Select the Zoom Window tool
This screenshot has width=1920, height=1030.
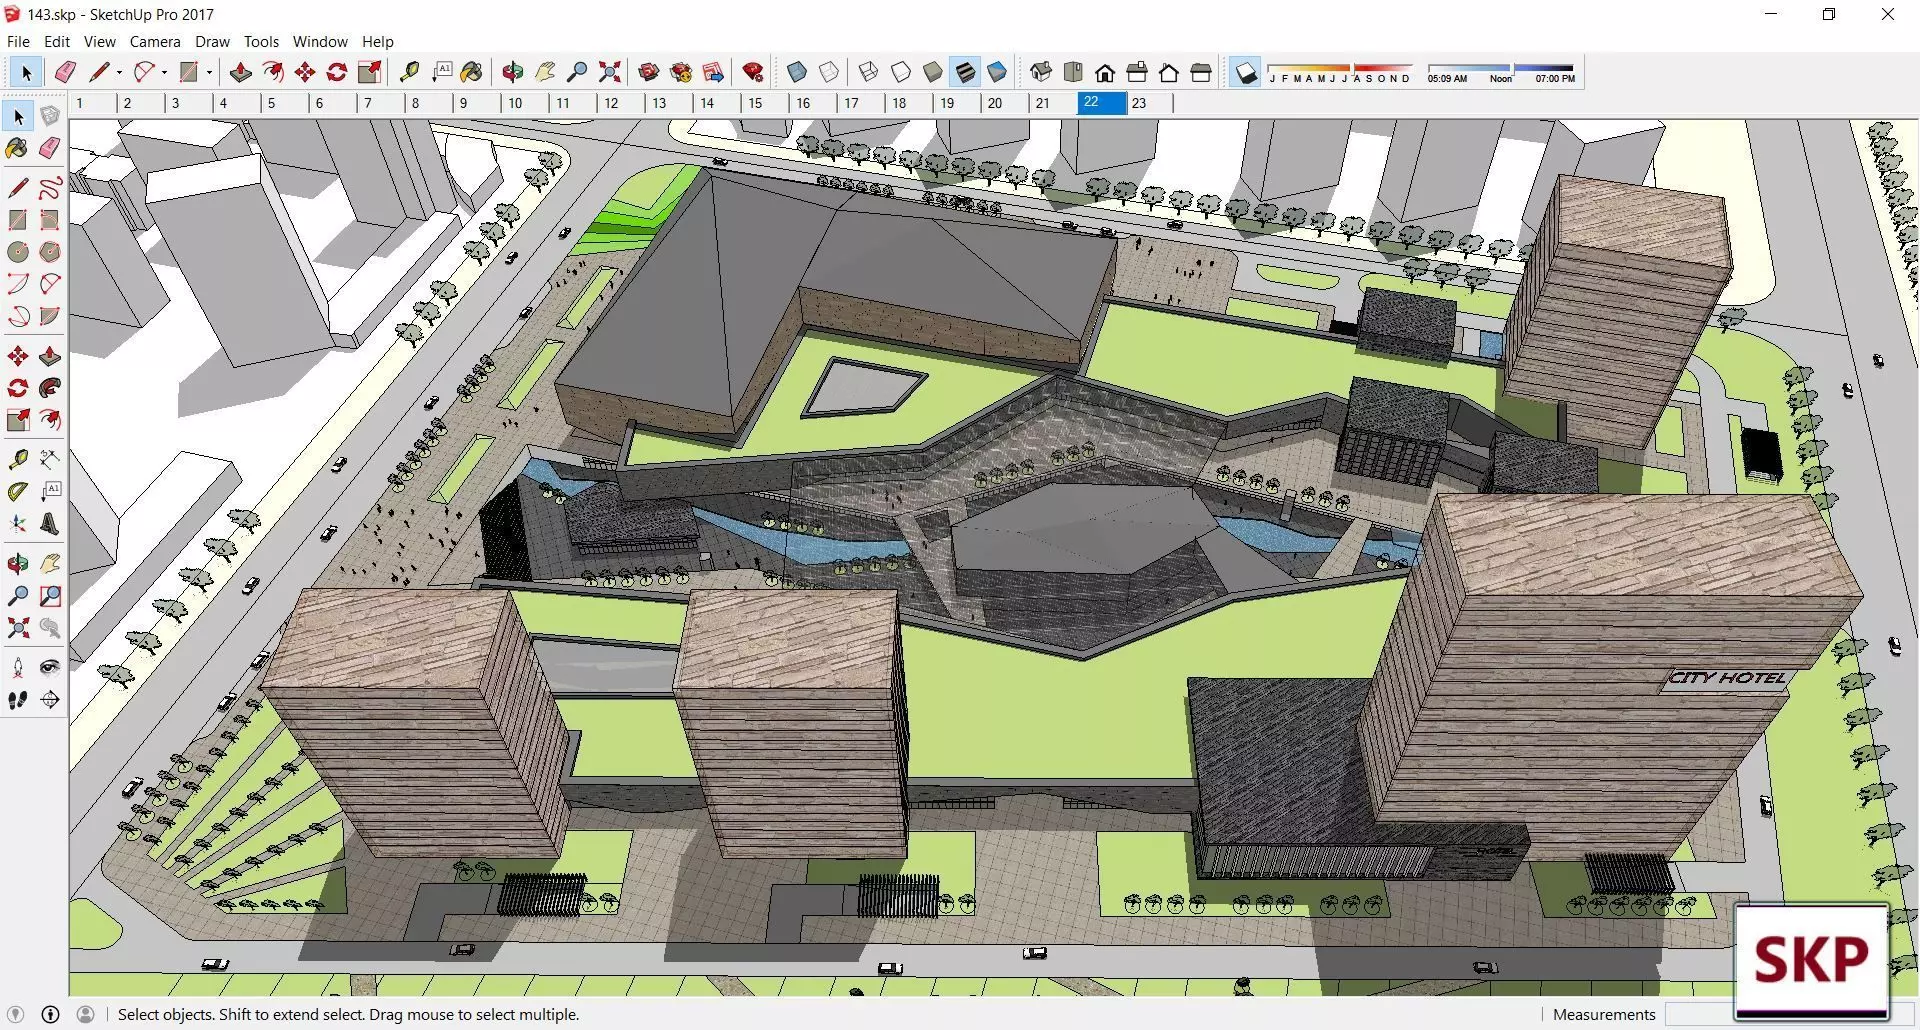point(49,596)
